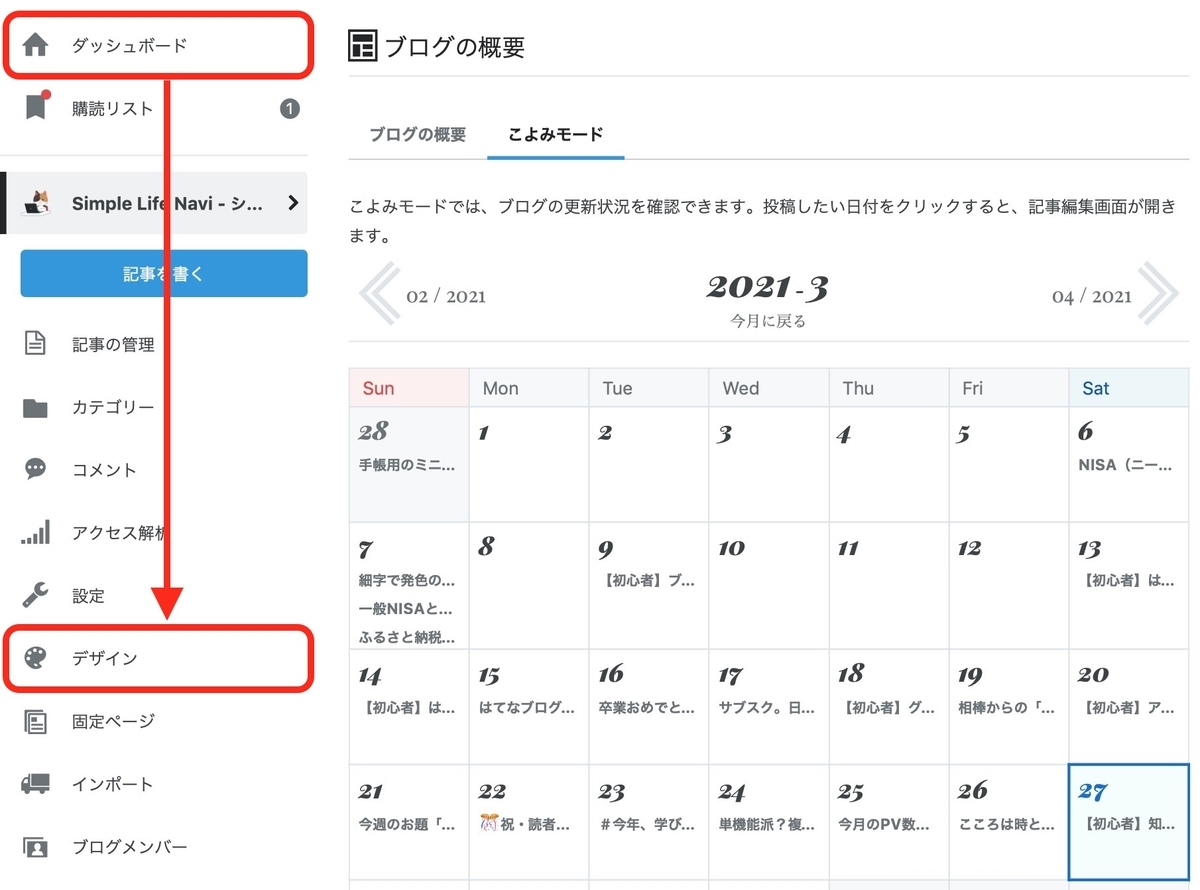This screenshot has height=890, width=1200.
Task: Click the 2021-3 month title
Action: coord(767,287)
